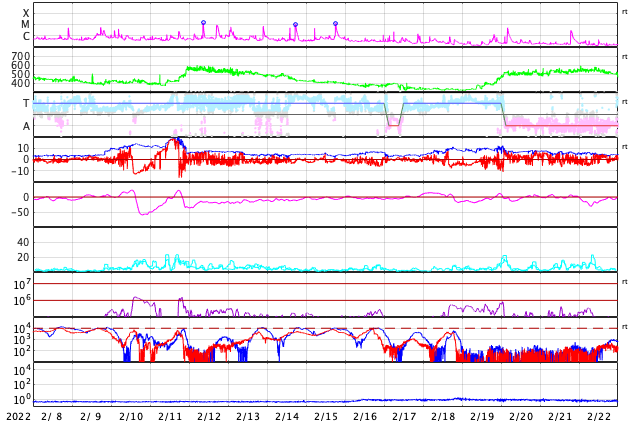This screenshot has height=424, width=634.
Task: Select the 10^6 axis label
Action: [22, 301]
